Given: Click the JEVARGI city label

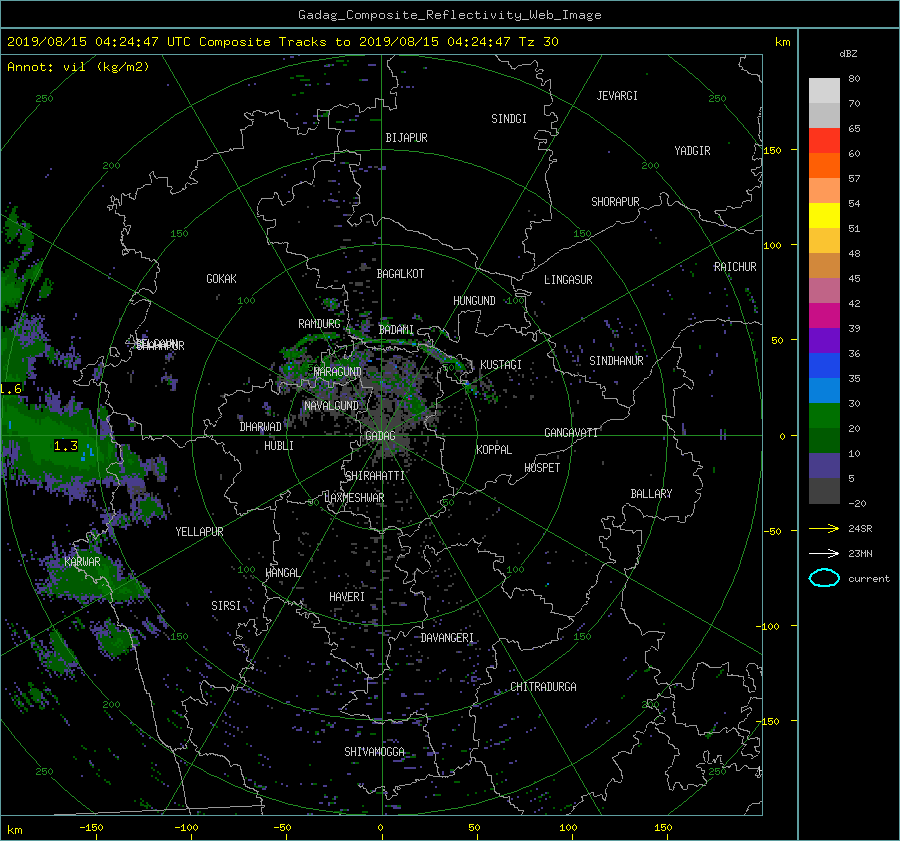Looking at the screenshot, I should pos(617,95).
